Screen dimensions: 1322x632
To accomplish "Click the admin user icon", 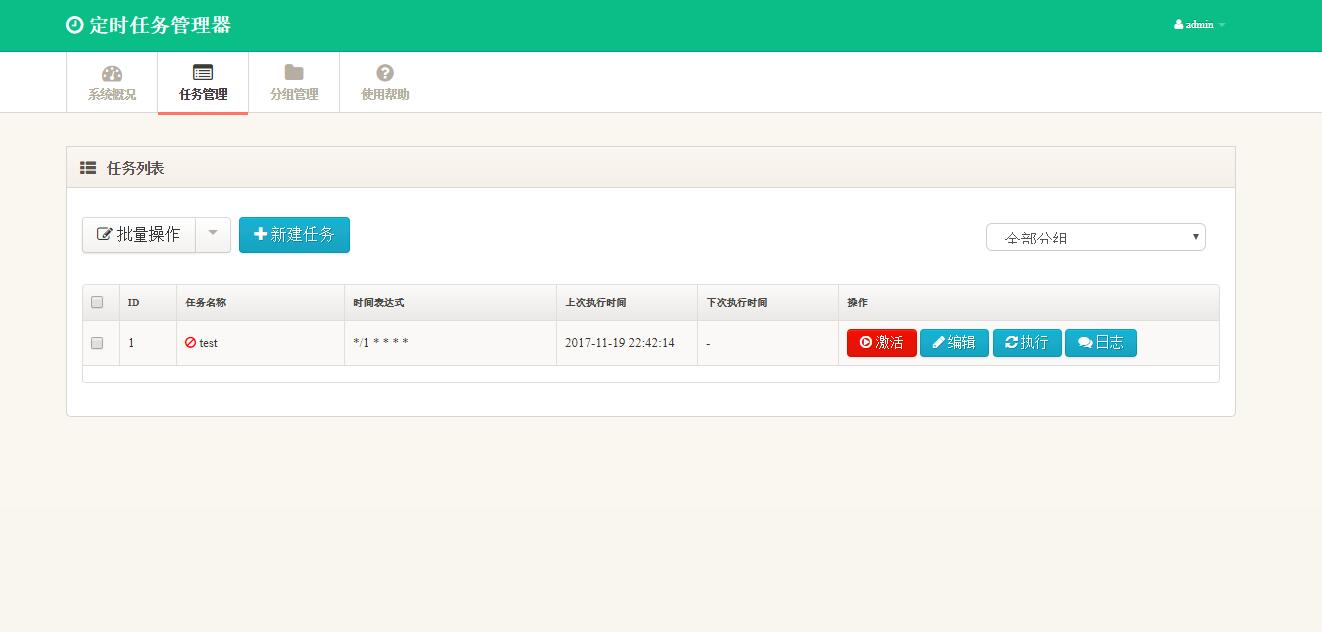I will (x=1179, y=25).
